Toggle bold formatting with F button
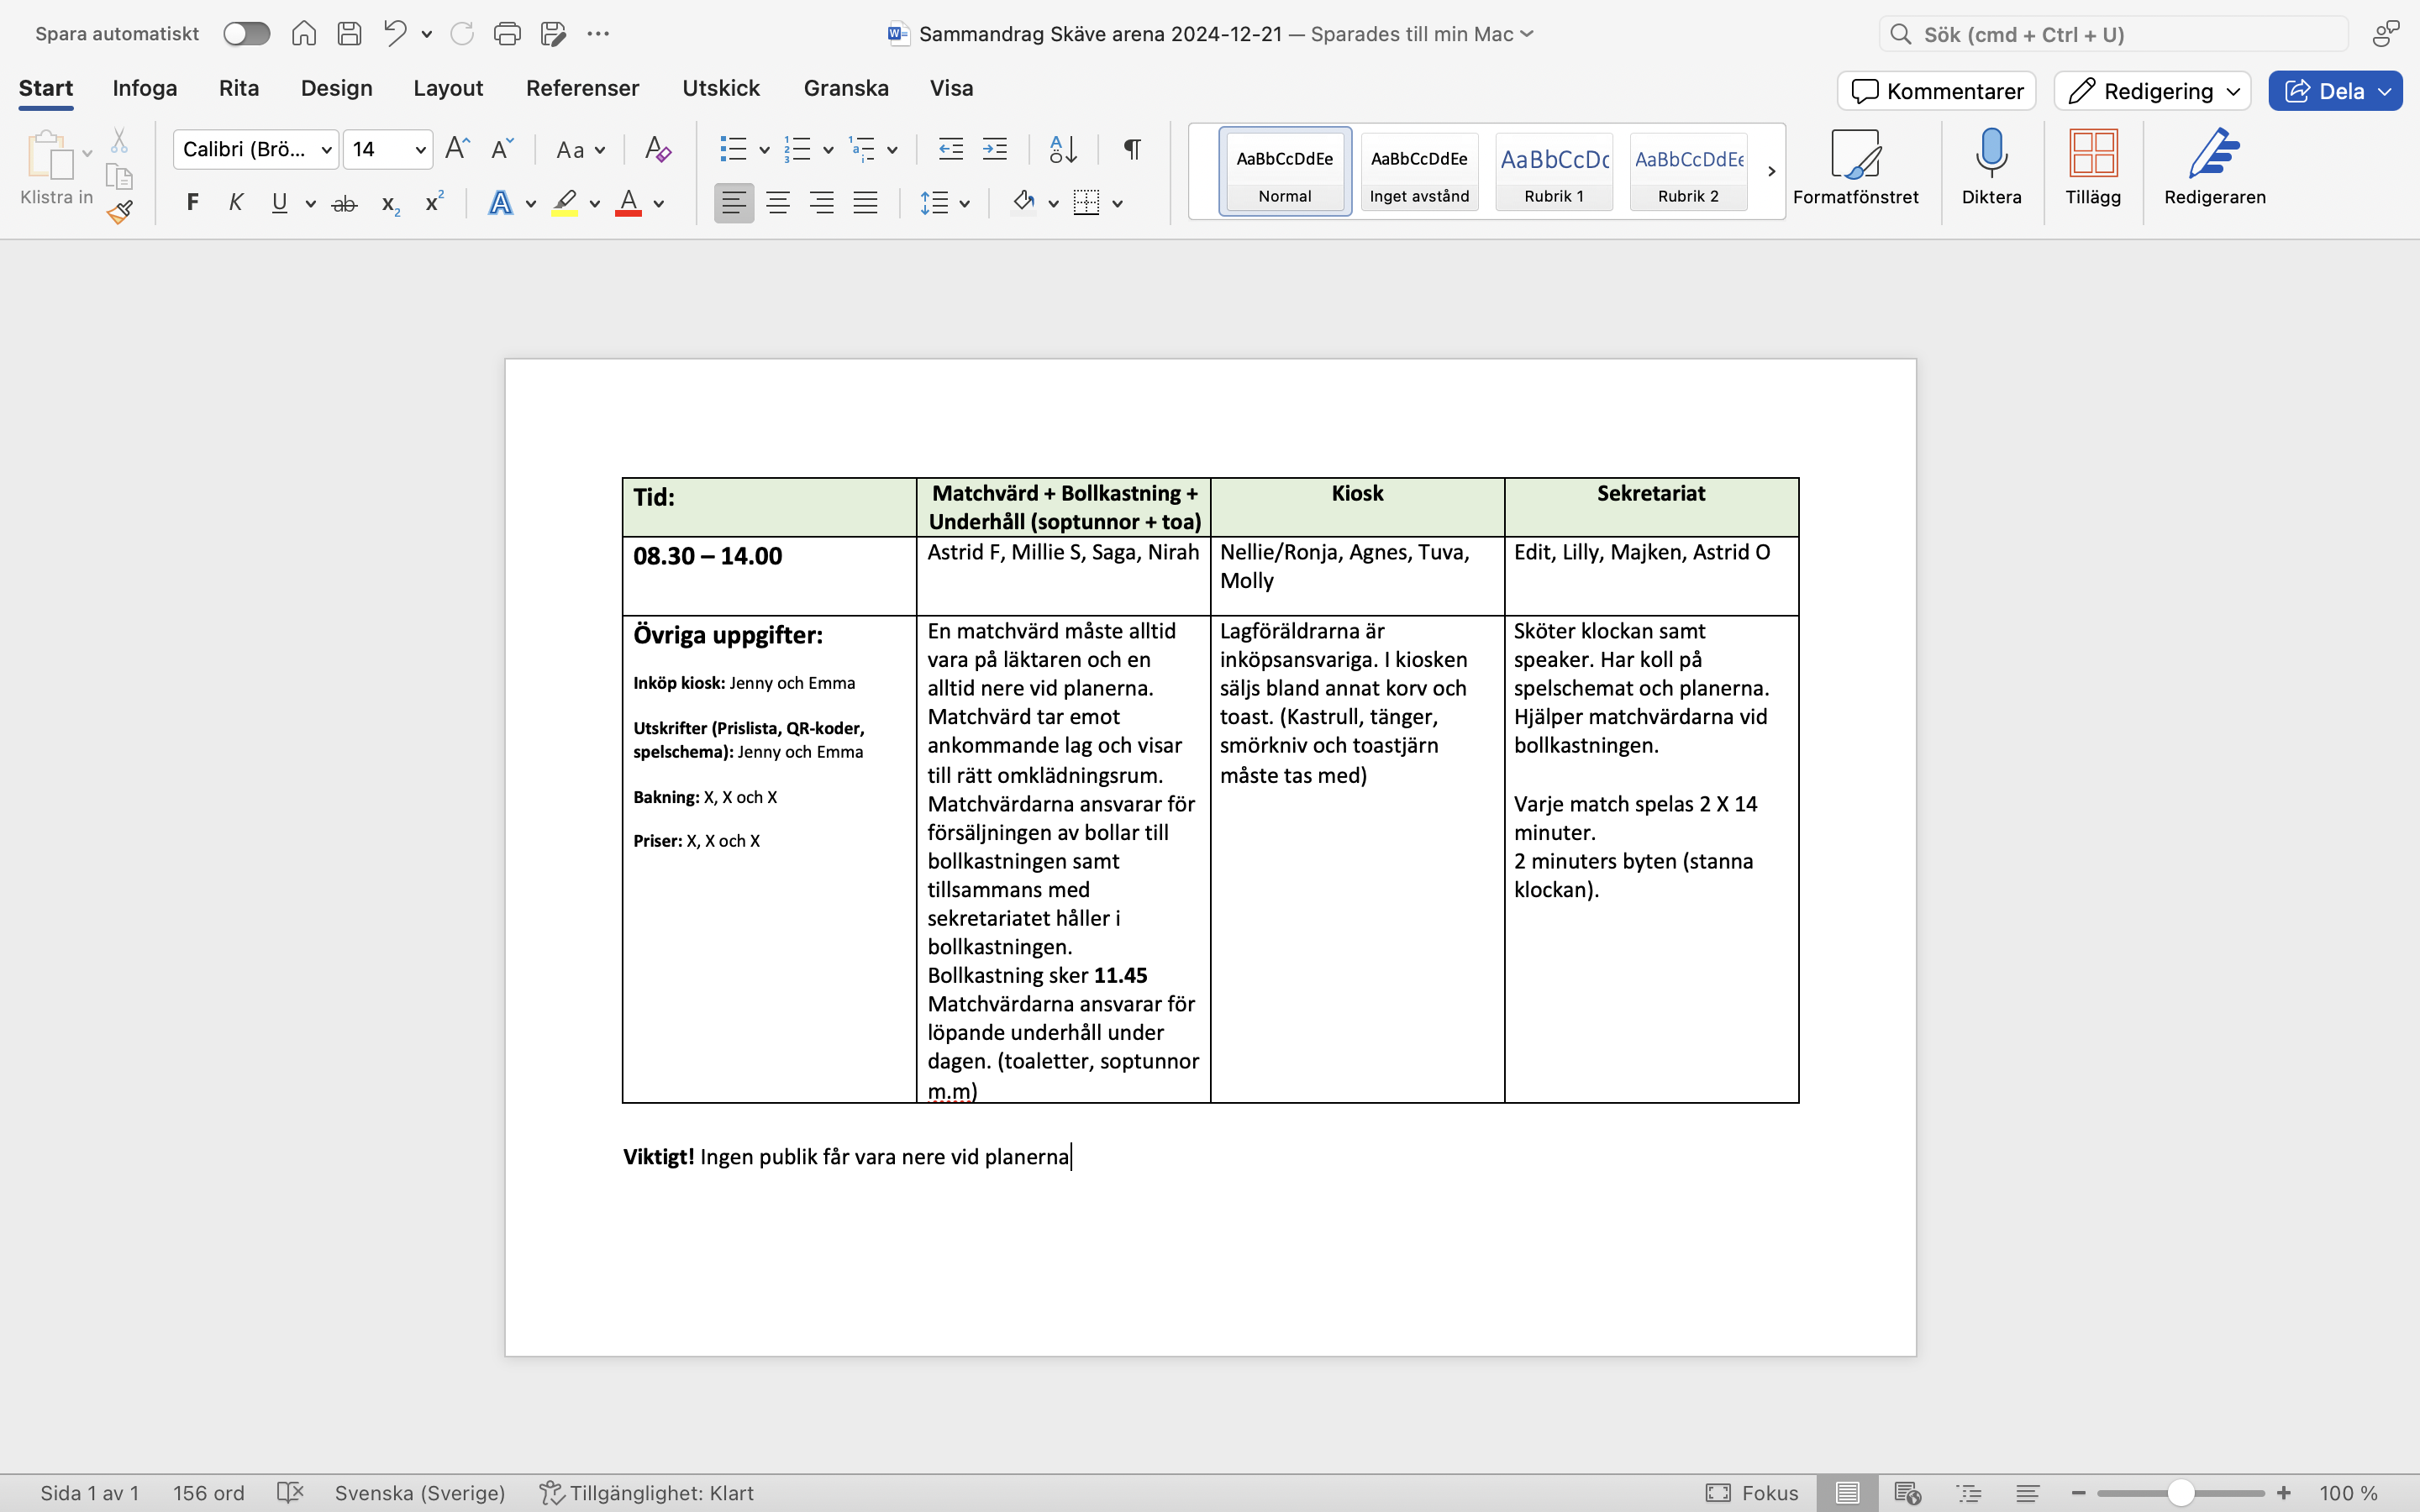Screen dimensions: 2420x1512 point(193,203)
